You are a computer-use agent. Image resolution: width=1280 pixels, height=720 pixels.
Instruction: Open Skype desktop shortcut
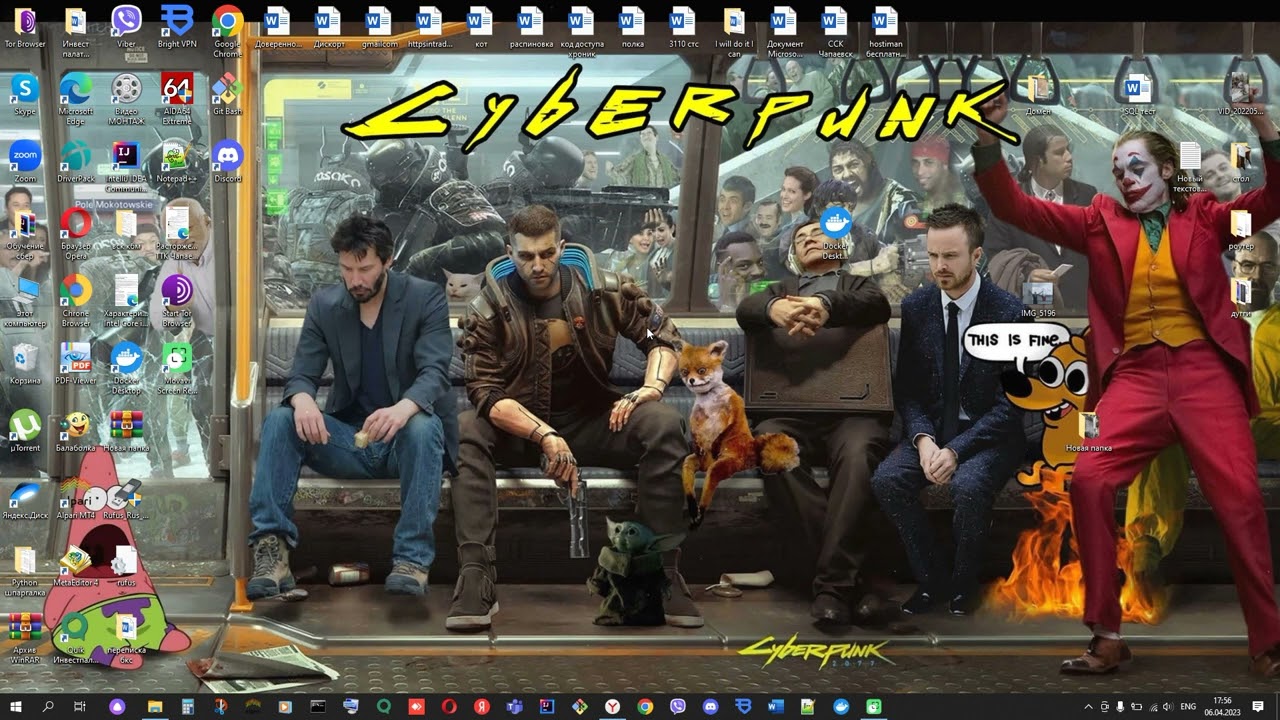25,95
